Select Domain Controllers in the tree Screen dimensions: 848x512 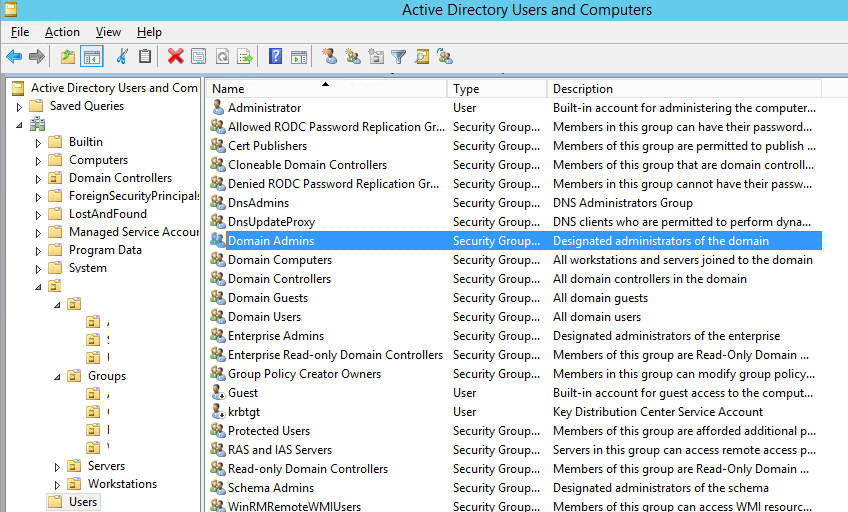point(120,178)
